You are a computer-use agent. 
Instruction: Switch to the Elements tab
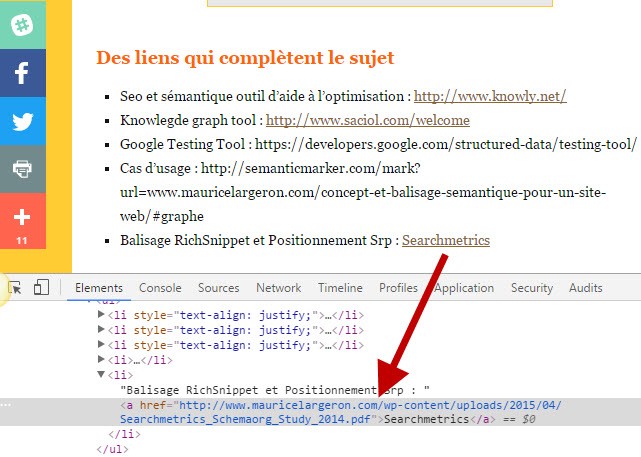click(x=99, y=288)
